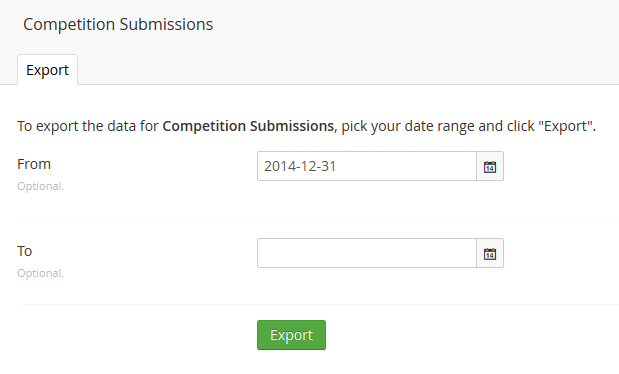619x374 pixels.
Task: Select the Competition Submissions page heading
Action: 118,24
